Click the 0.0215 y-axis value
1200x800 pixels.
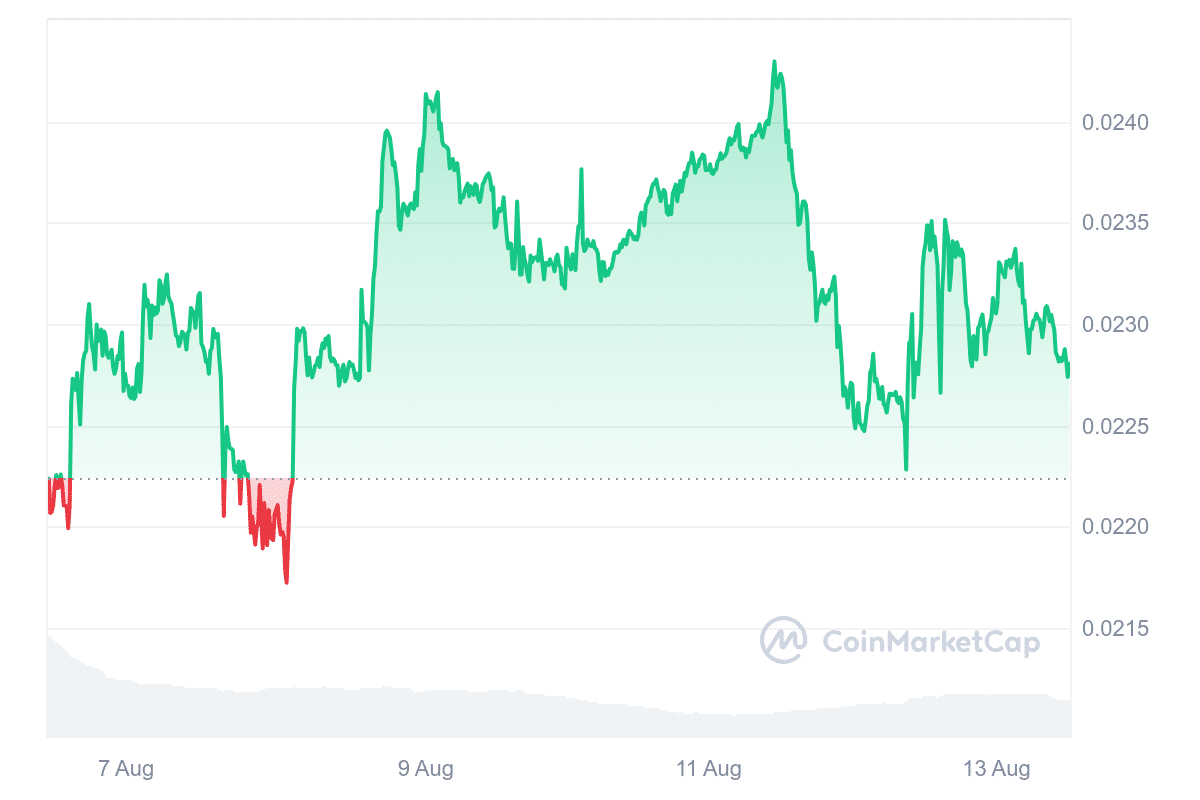(x=1115, y=629)
